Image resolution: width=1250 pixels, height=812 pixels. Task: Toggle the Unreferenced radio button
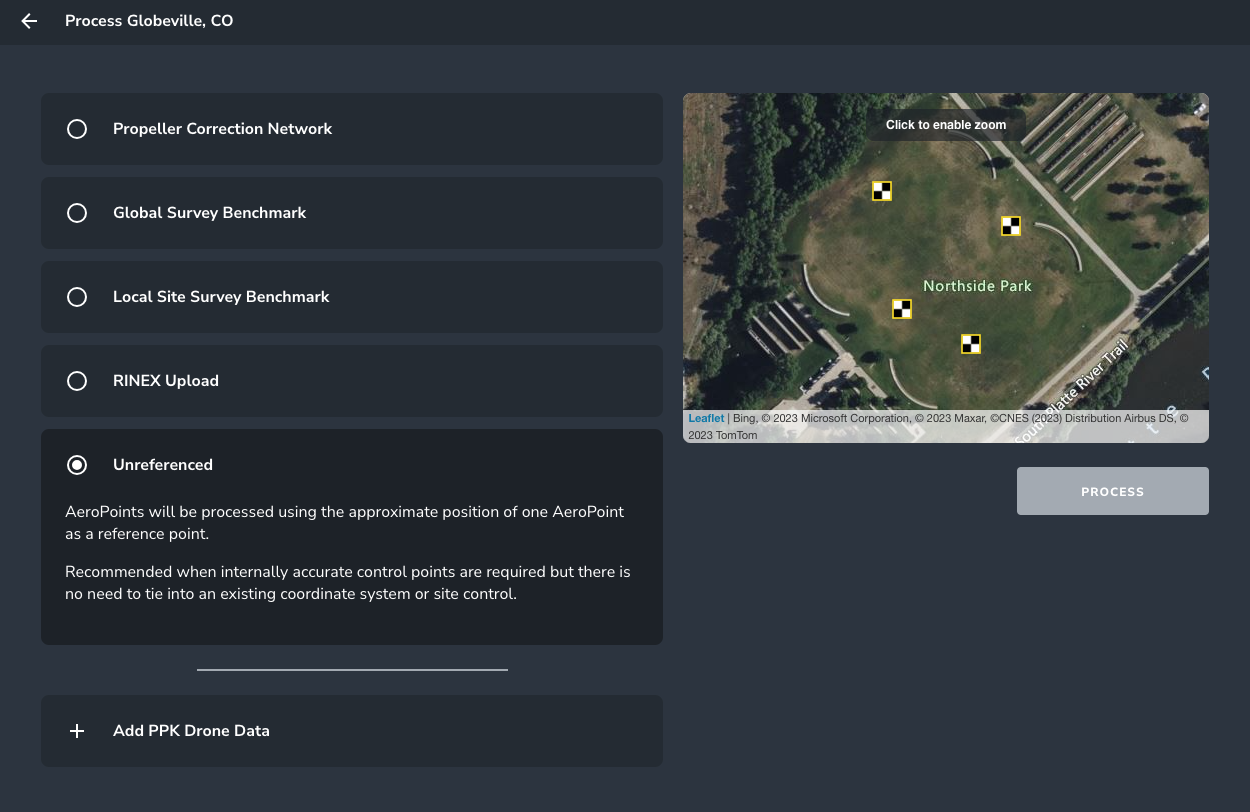pos(77,465)
